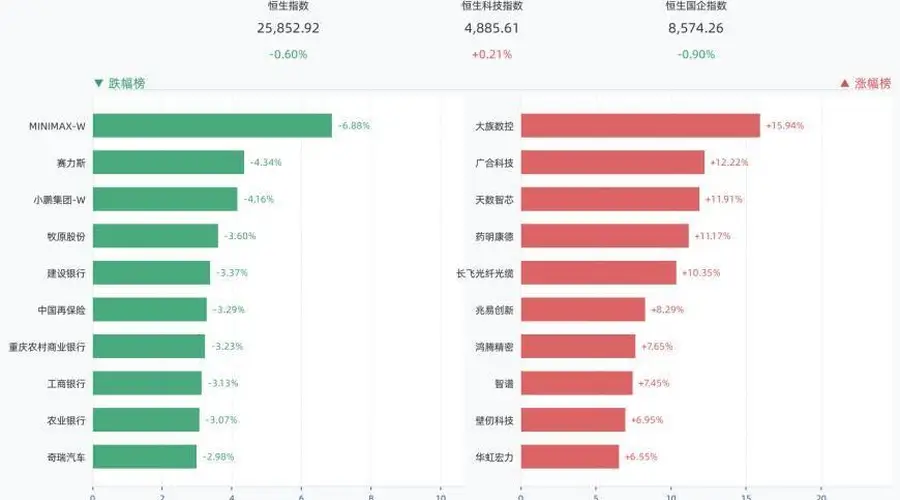
Task: Open the 涨幅榜 heading label
Action: (x=873, y=83)
